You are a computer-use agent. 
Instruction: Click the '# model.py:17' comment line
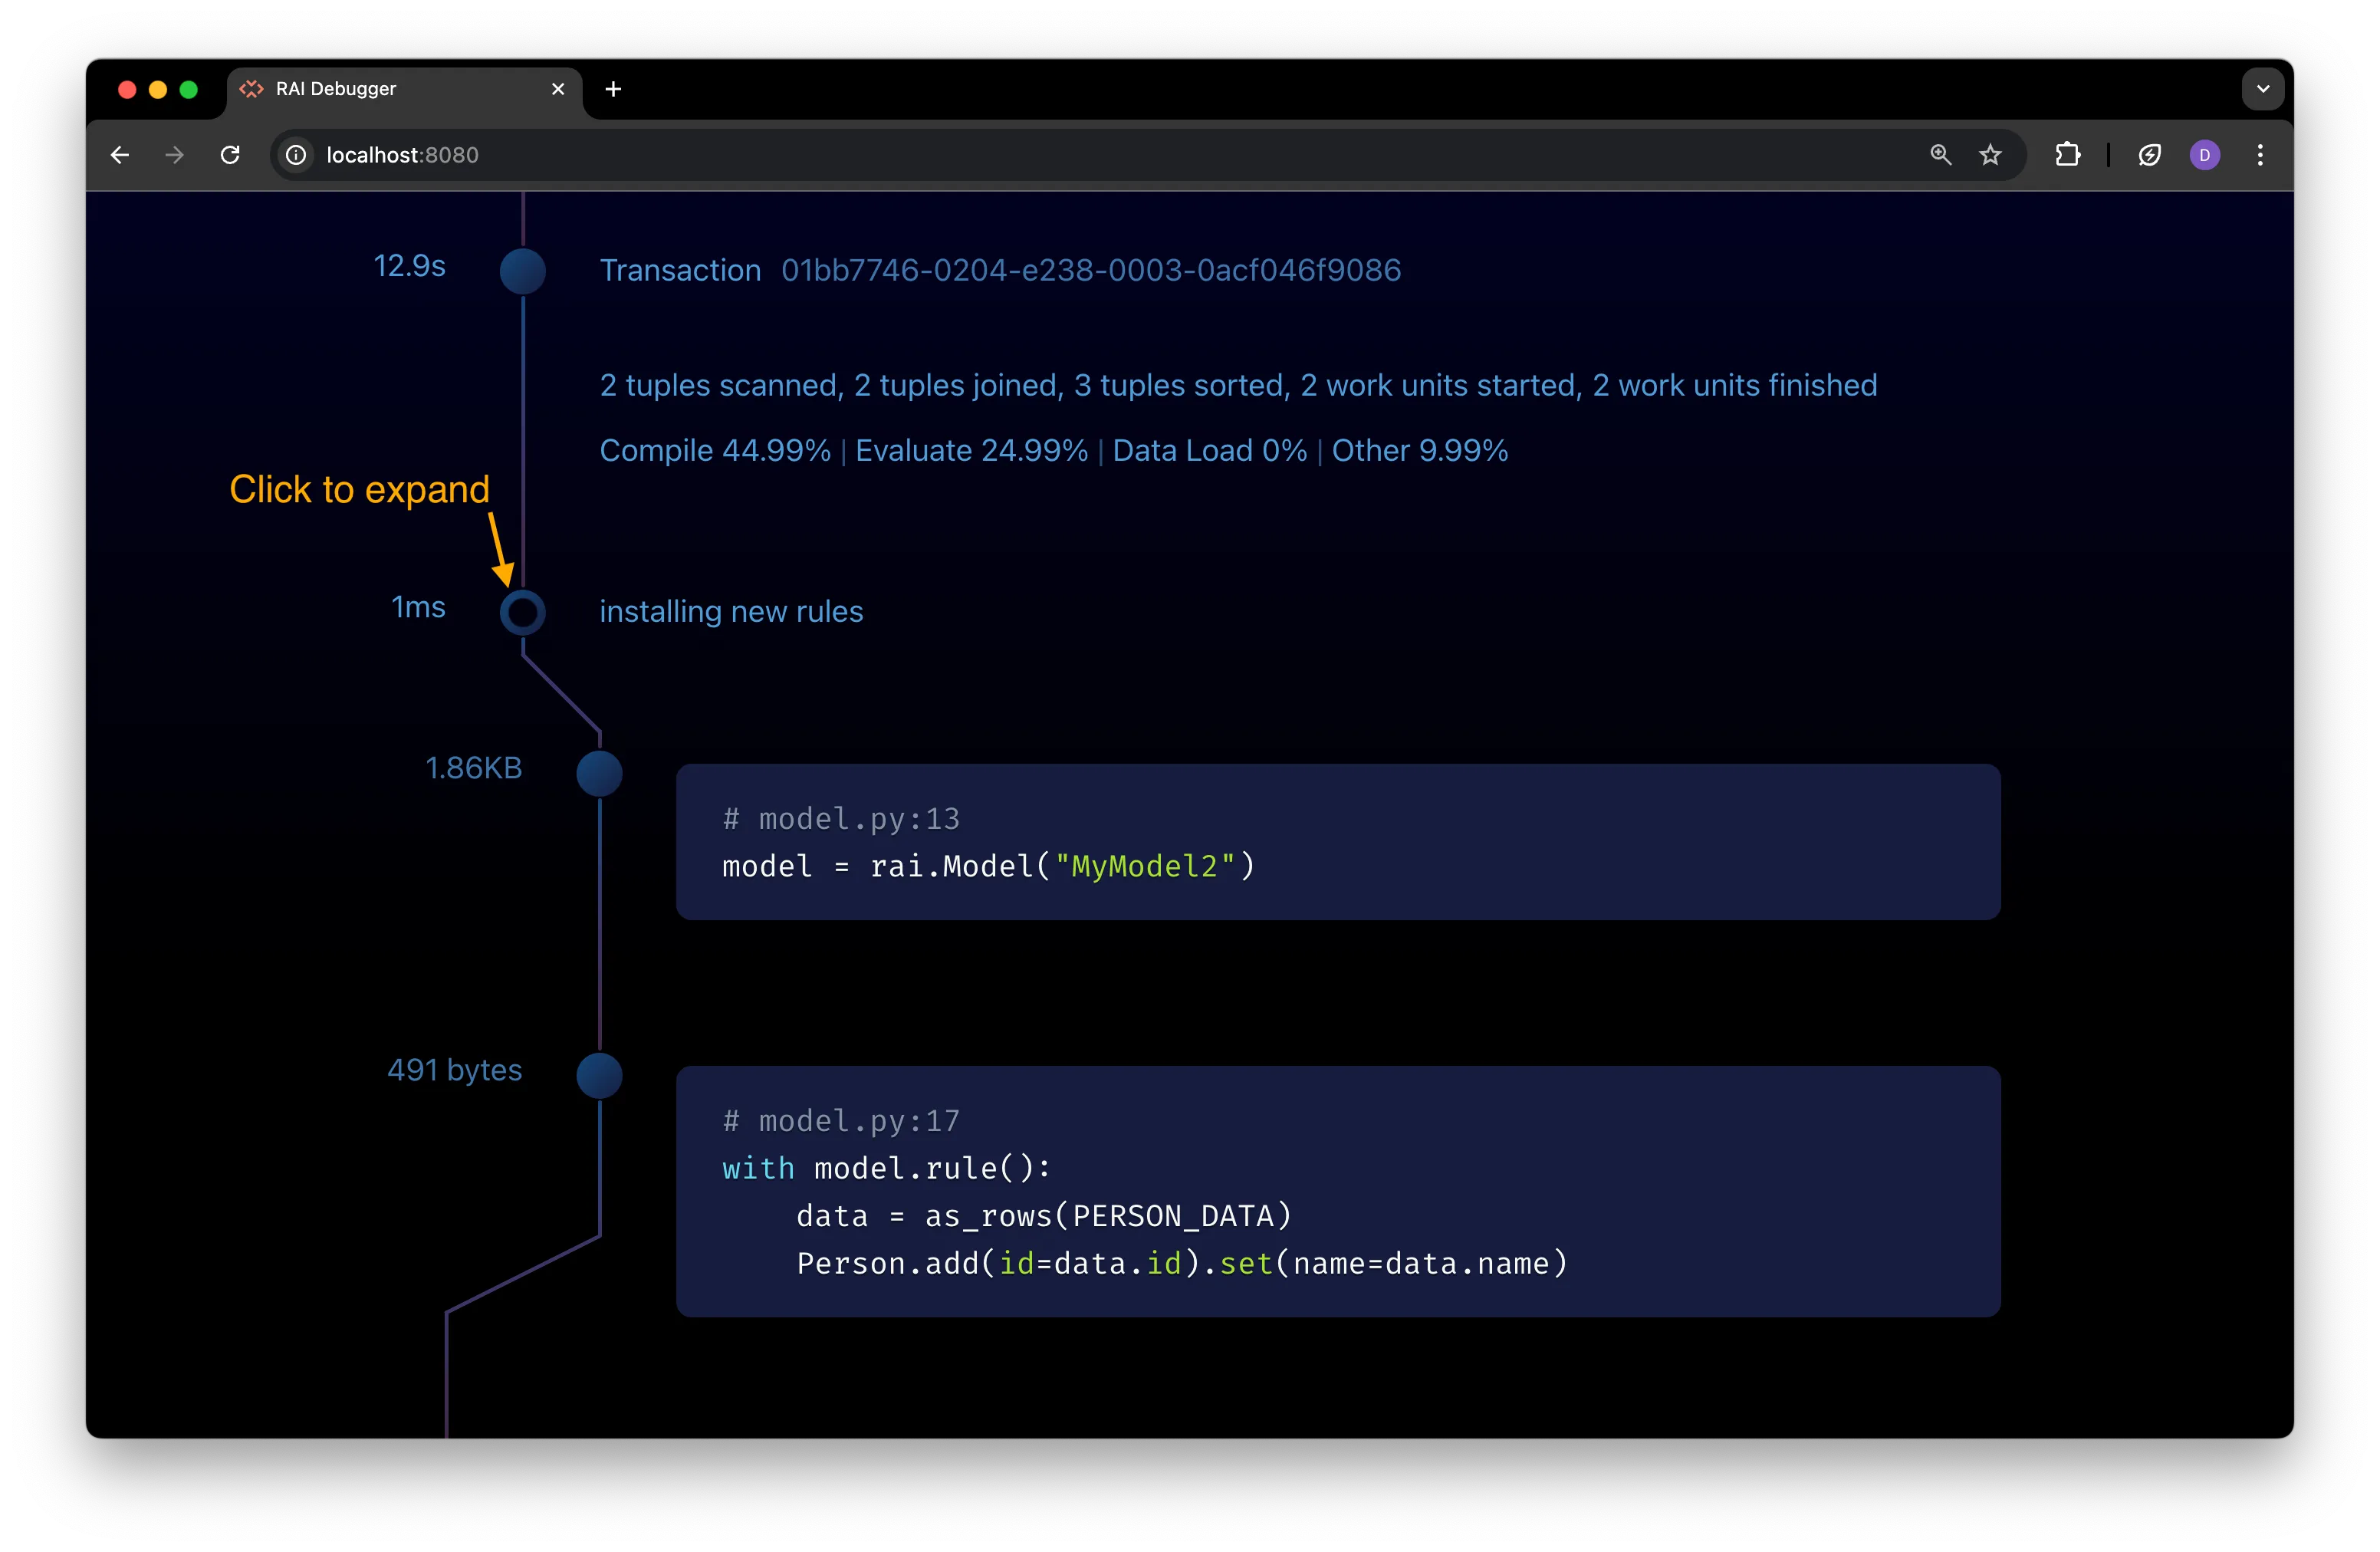[841, 1121]
